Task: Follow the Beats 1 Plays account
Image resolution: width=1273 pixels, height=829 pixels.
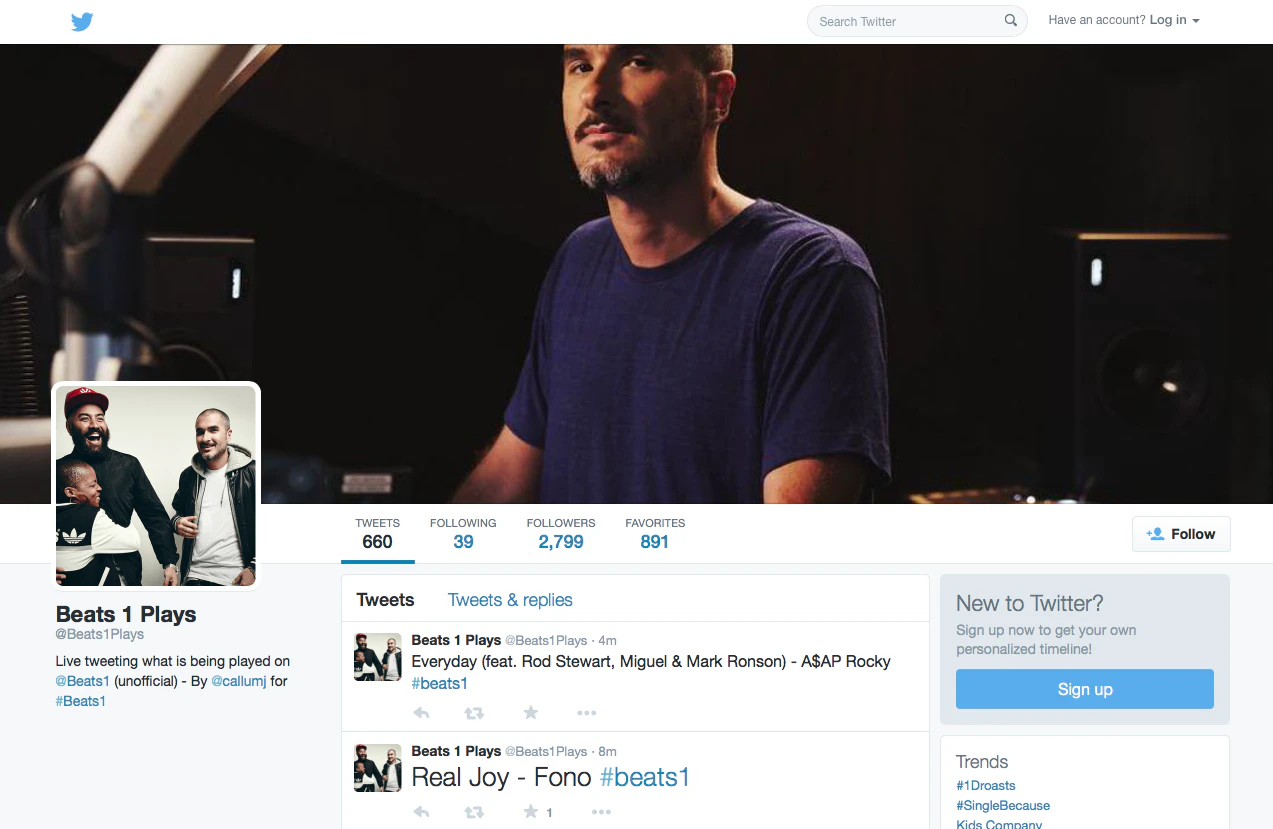Action: click(1181, 534)
